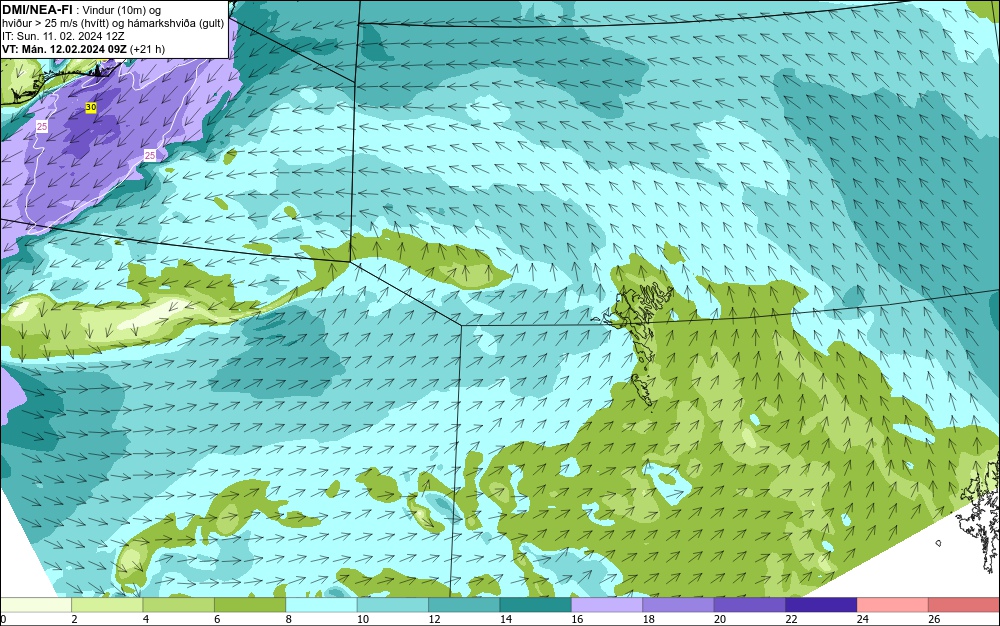Image resolution: width=1000 pixels, height=626 pixels.
Task: Pick the dark teal 14–16 m/s legend swatch
Action: coord(536,605)
